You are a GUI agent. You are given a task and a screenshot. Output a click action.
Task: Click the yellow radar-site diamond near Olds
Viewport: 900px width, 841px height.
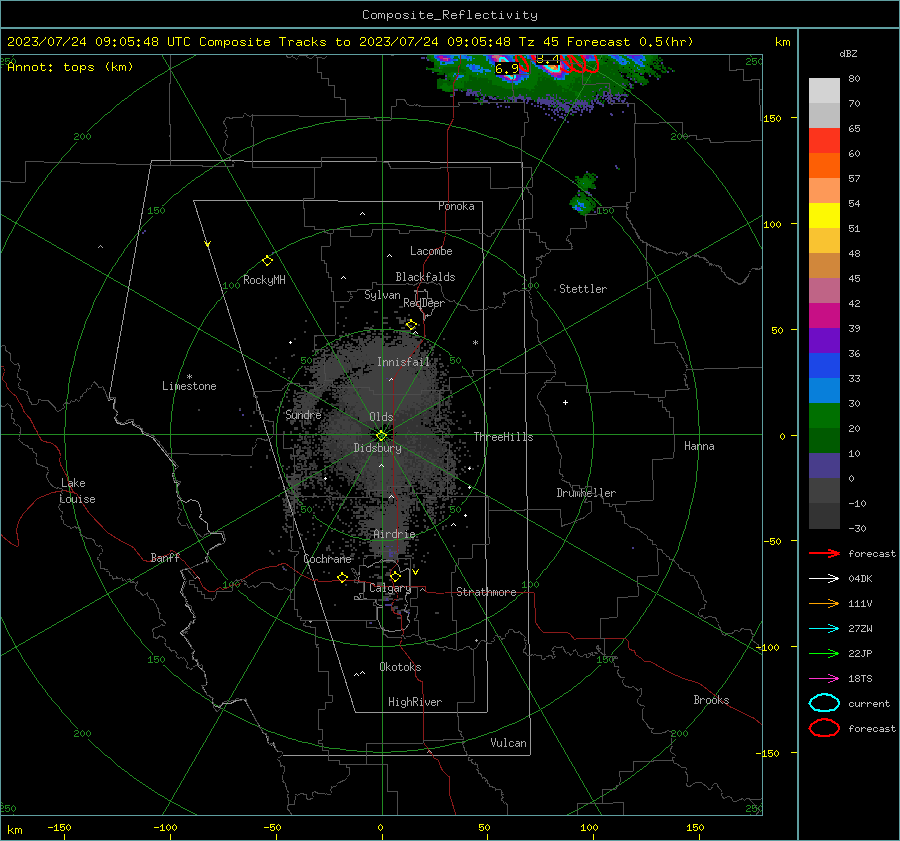click(x=381, y=436)
